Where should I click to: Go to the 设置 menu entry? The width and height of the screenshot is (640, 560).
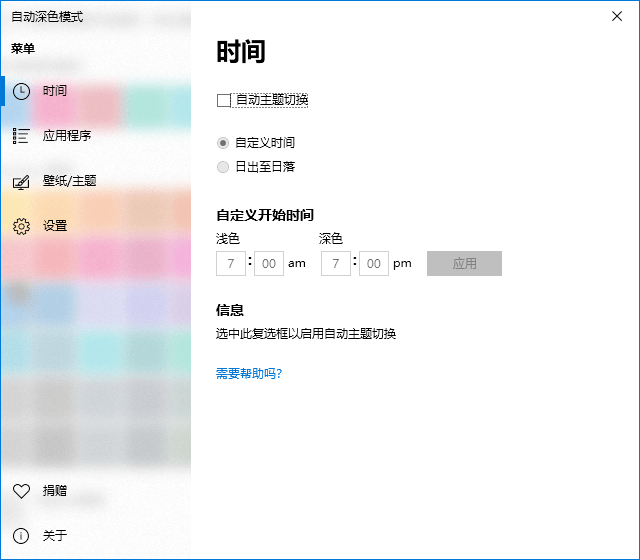click(x=96, y=226)
